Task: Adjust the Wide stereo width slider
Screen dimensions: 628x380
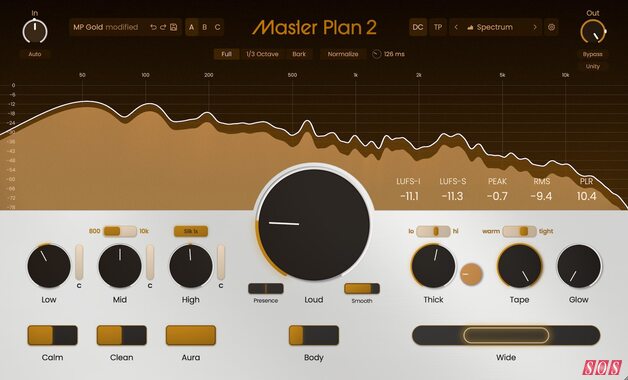Action: click(x=506, y=335)
